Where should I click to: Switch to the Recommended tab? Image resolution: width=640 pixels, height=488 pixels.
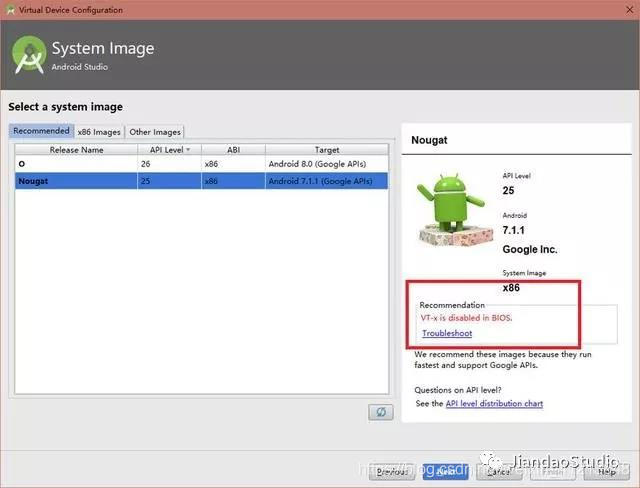click(41, 131)
